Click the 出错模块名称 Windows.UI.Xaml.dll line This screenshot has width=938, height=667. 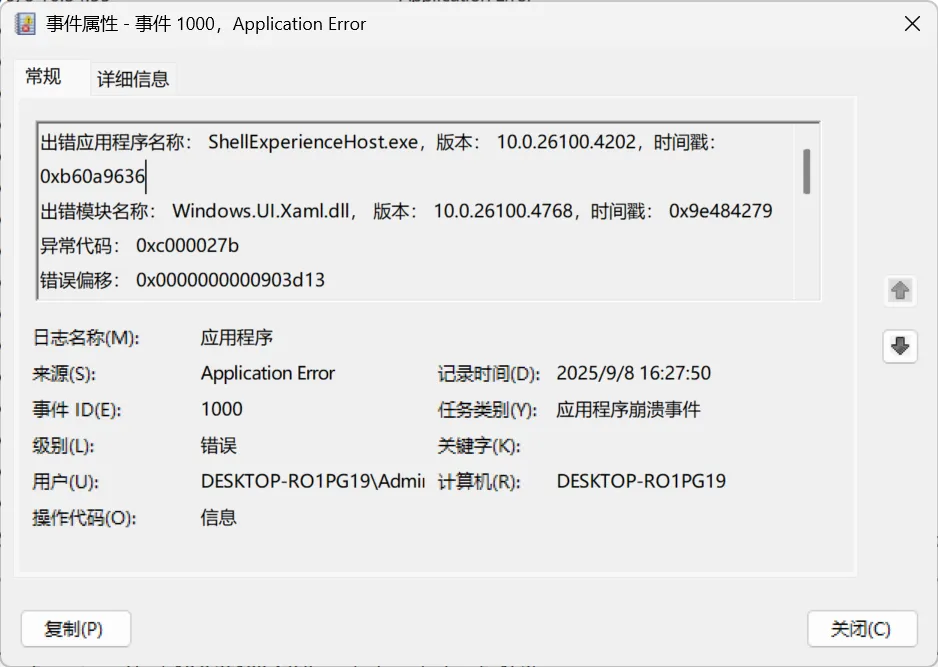pyautogui.click(x=405, y=211)
